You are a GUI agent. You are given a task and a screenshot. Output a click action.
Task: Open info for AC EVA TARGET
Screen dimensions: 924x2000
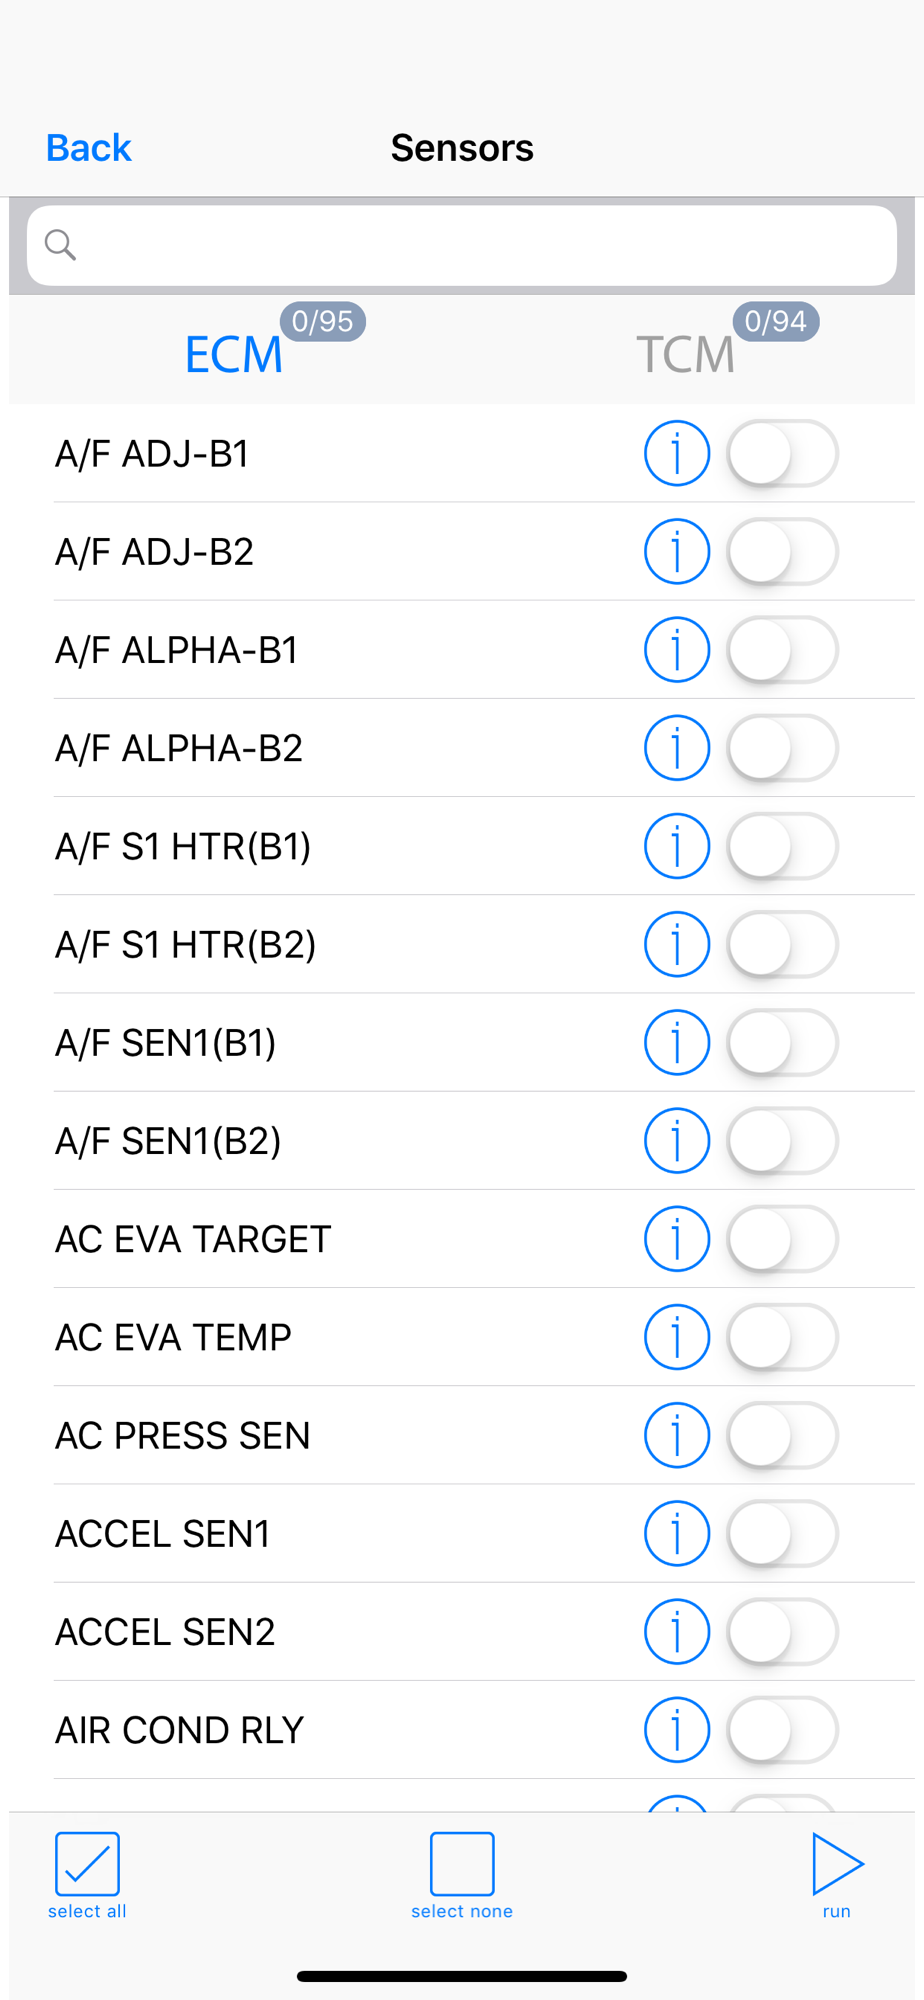tap(677, 1238)
